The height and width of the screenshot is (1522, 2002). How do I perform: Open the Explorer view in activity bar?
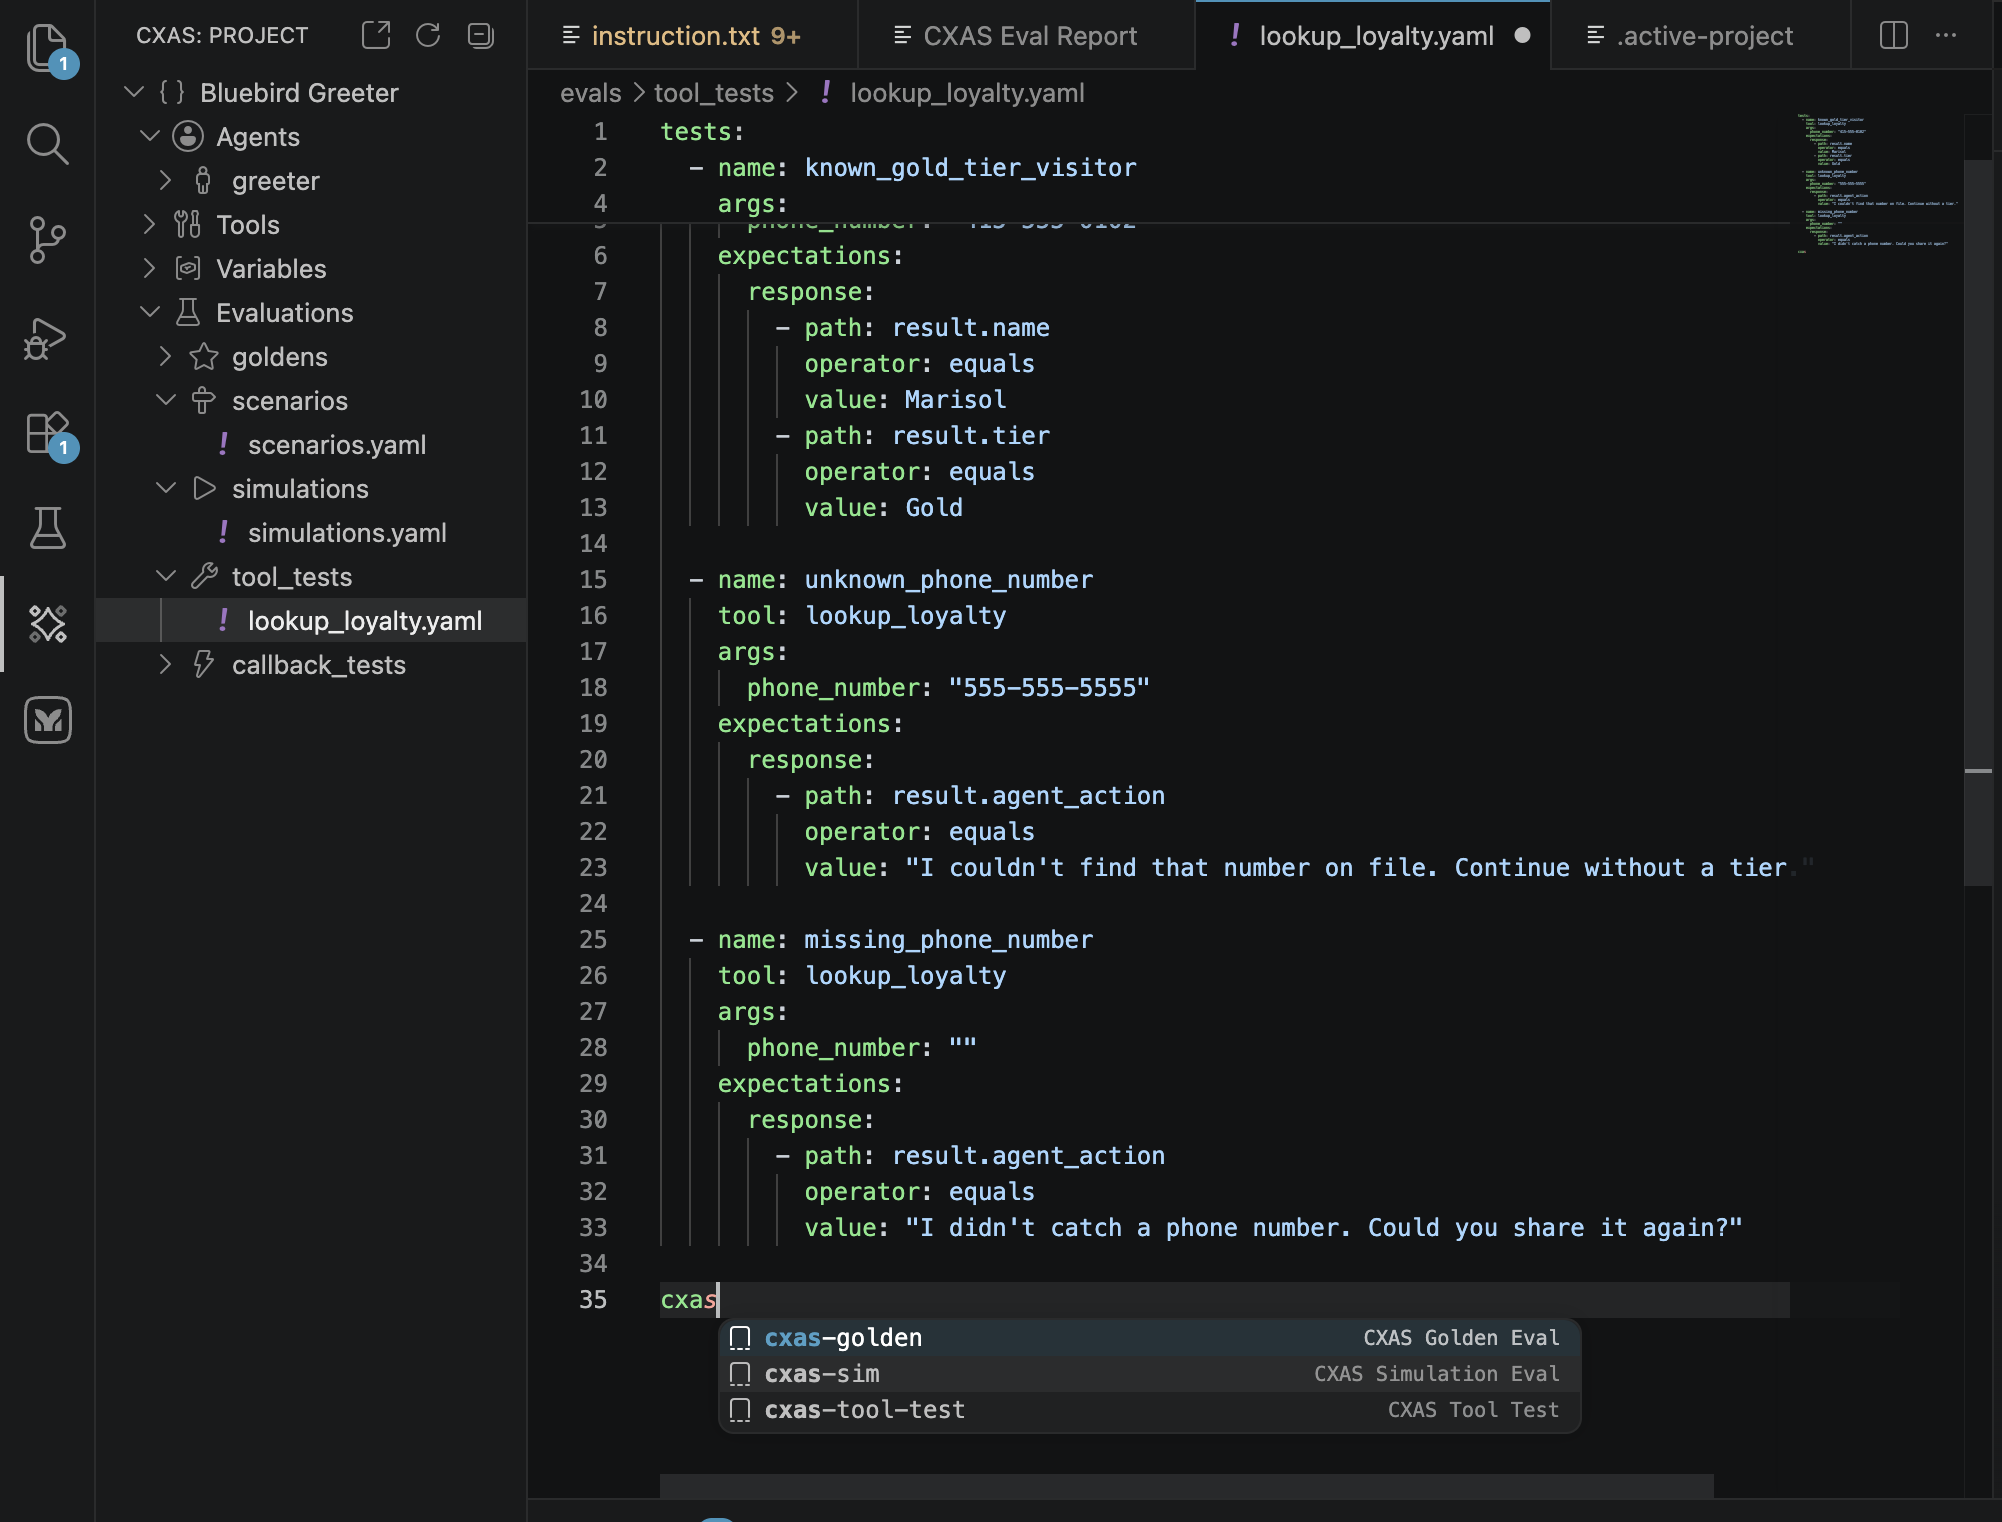point(47,47)
